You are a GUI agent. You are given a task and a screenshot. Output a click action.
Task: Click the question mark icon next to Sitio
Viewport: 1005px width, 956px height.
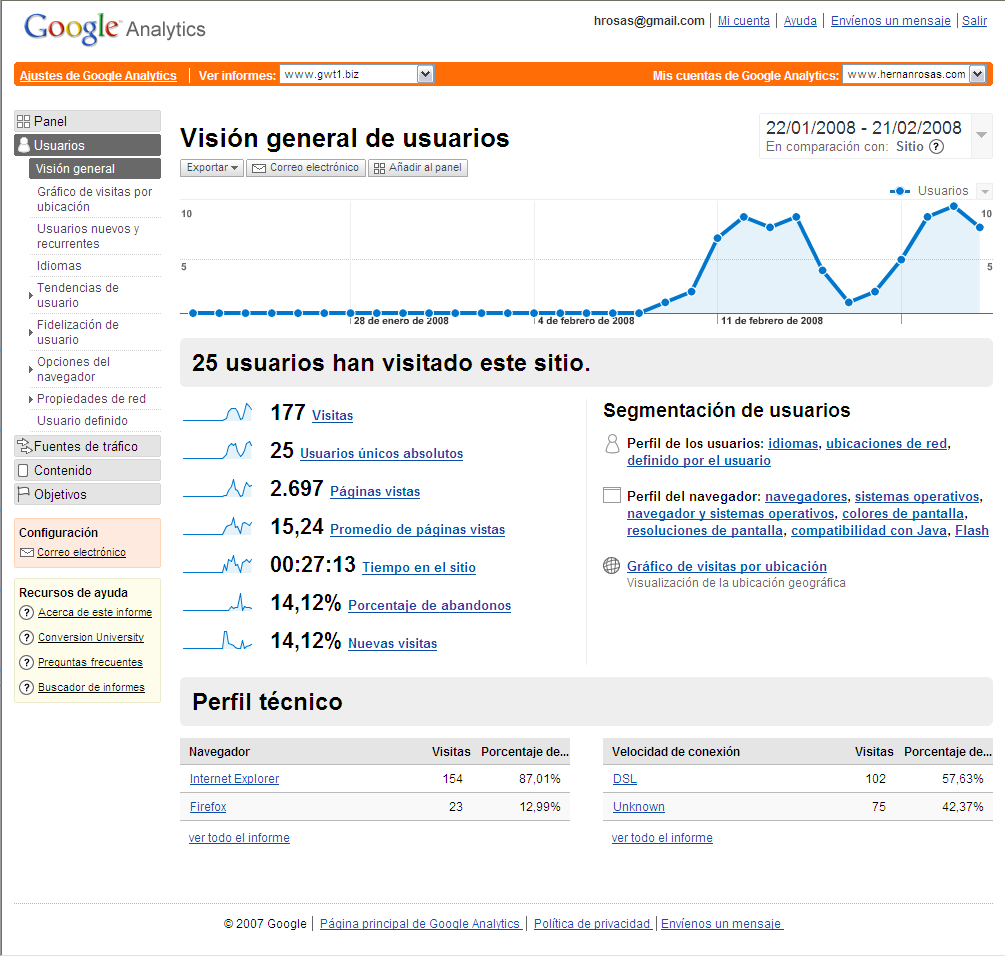pyautogui.click(x=936, y=147)
